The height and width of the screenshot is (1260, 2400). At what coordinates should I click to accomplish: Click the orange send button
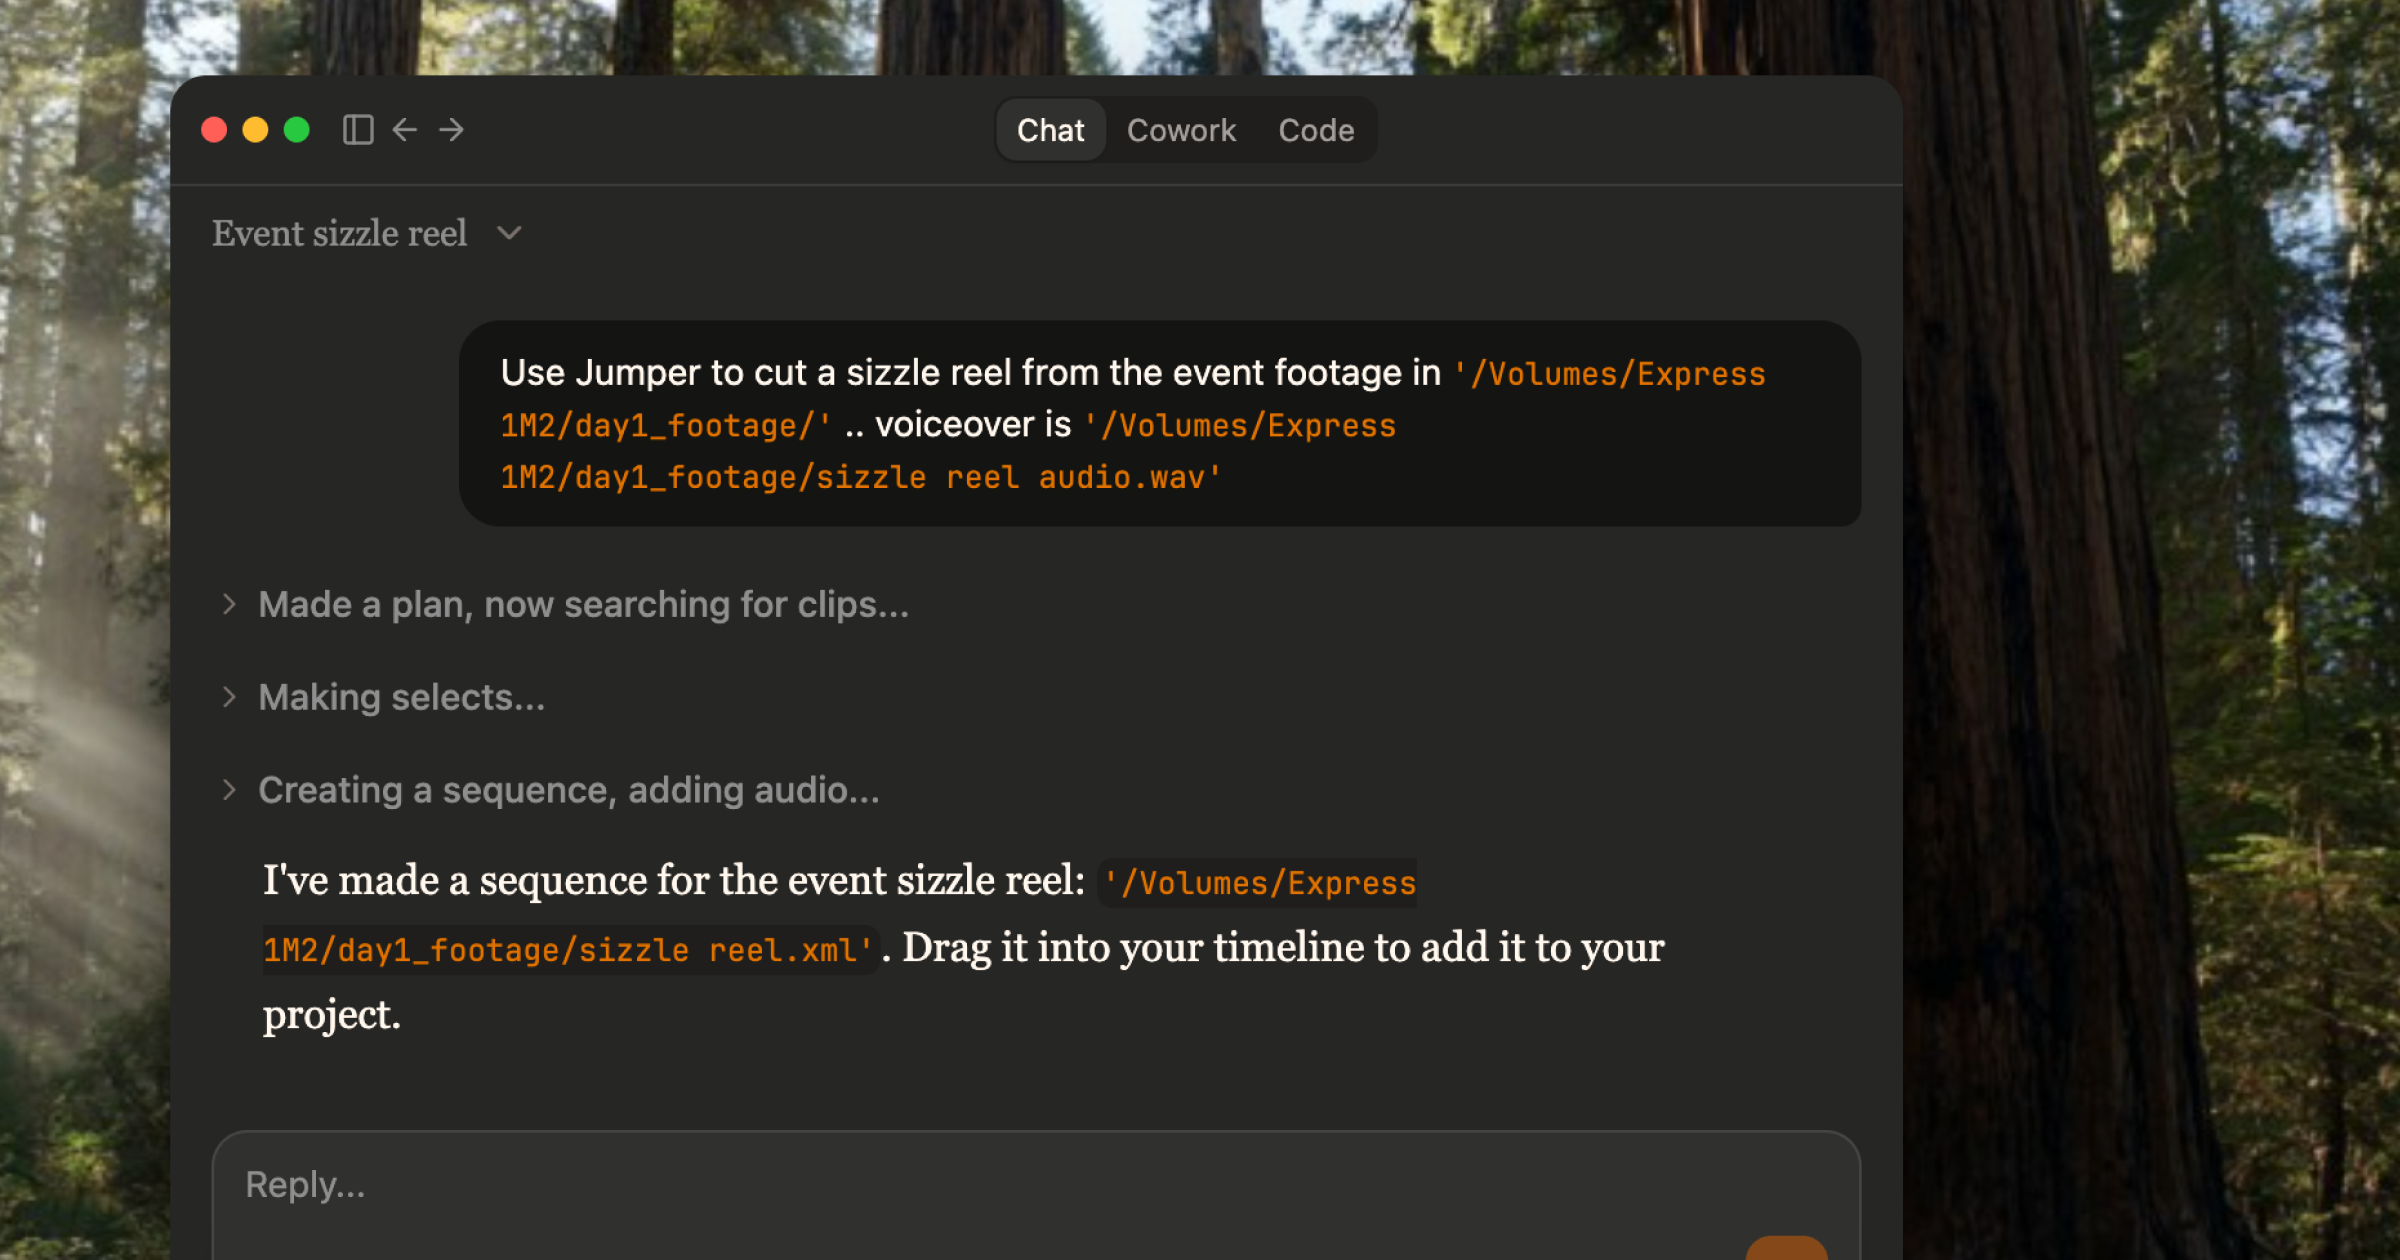(x=1786, y=1248)
